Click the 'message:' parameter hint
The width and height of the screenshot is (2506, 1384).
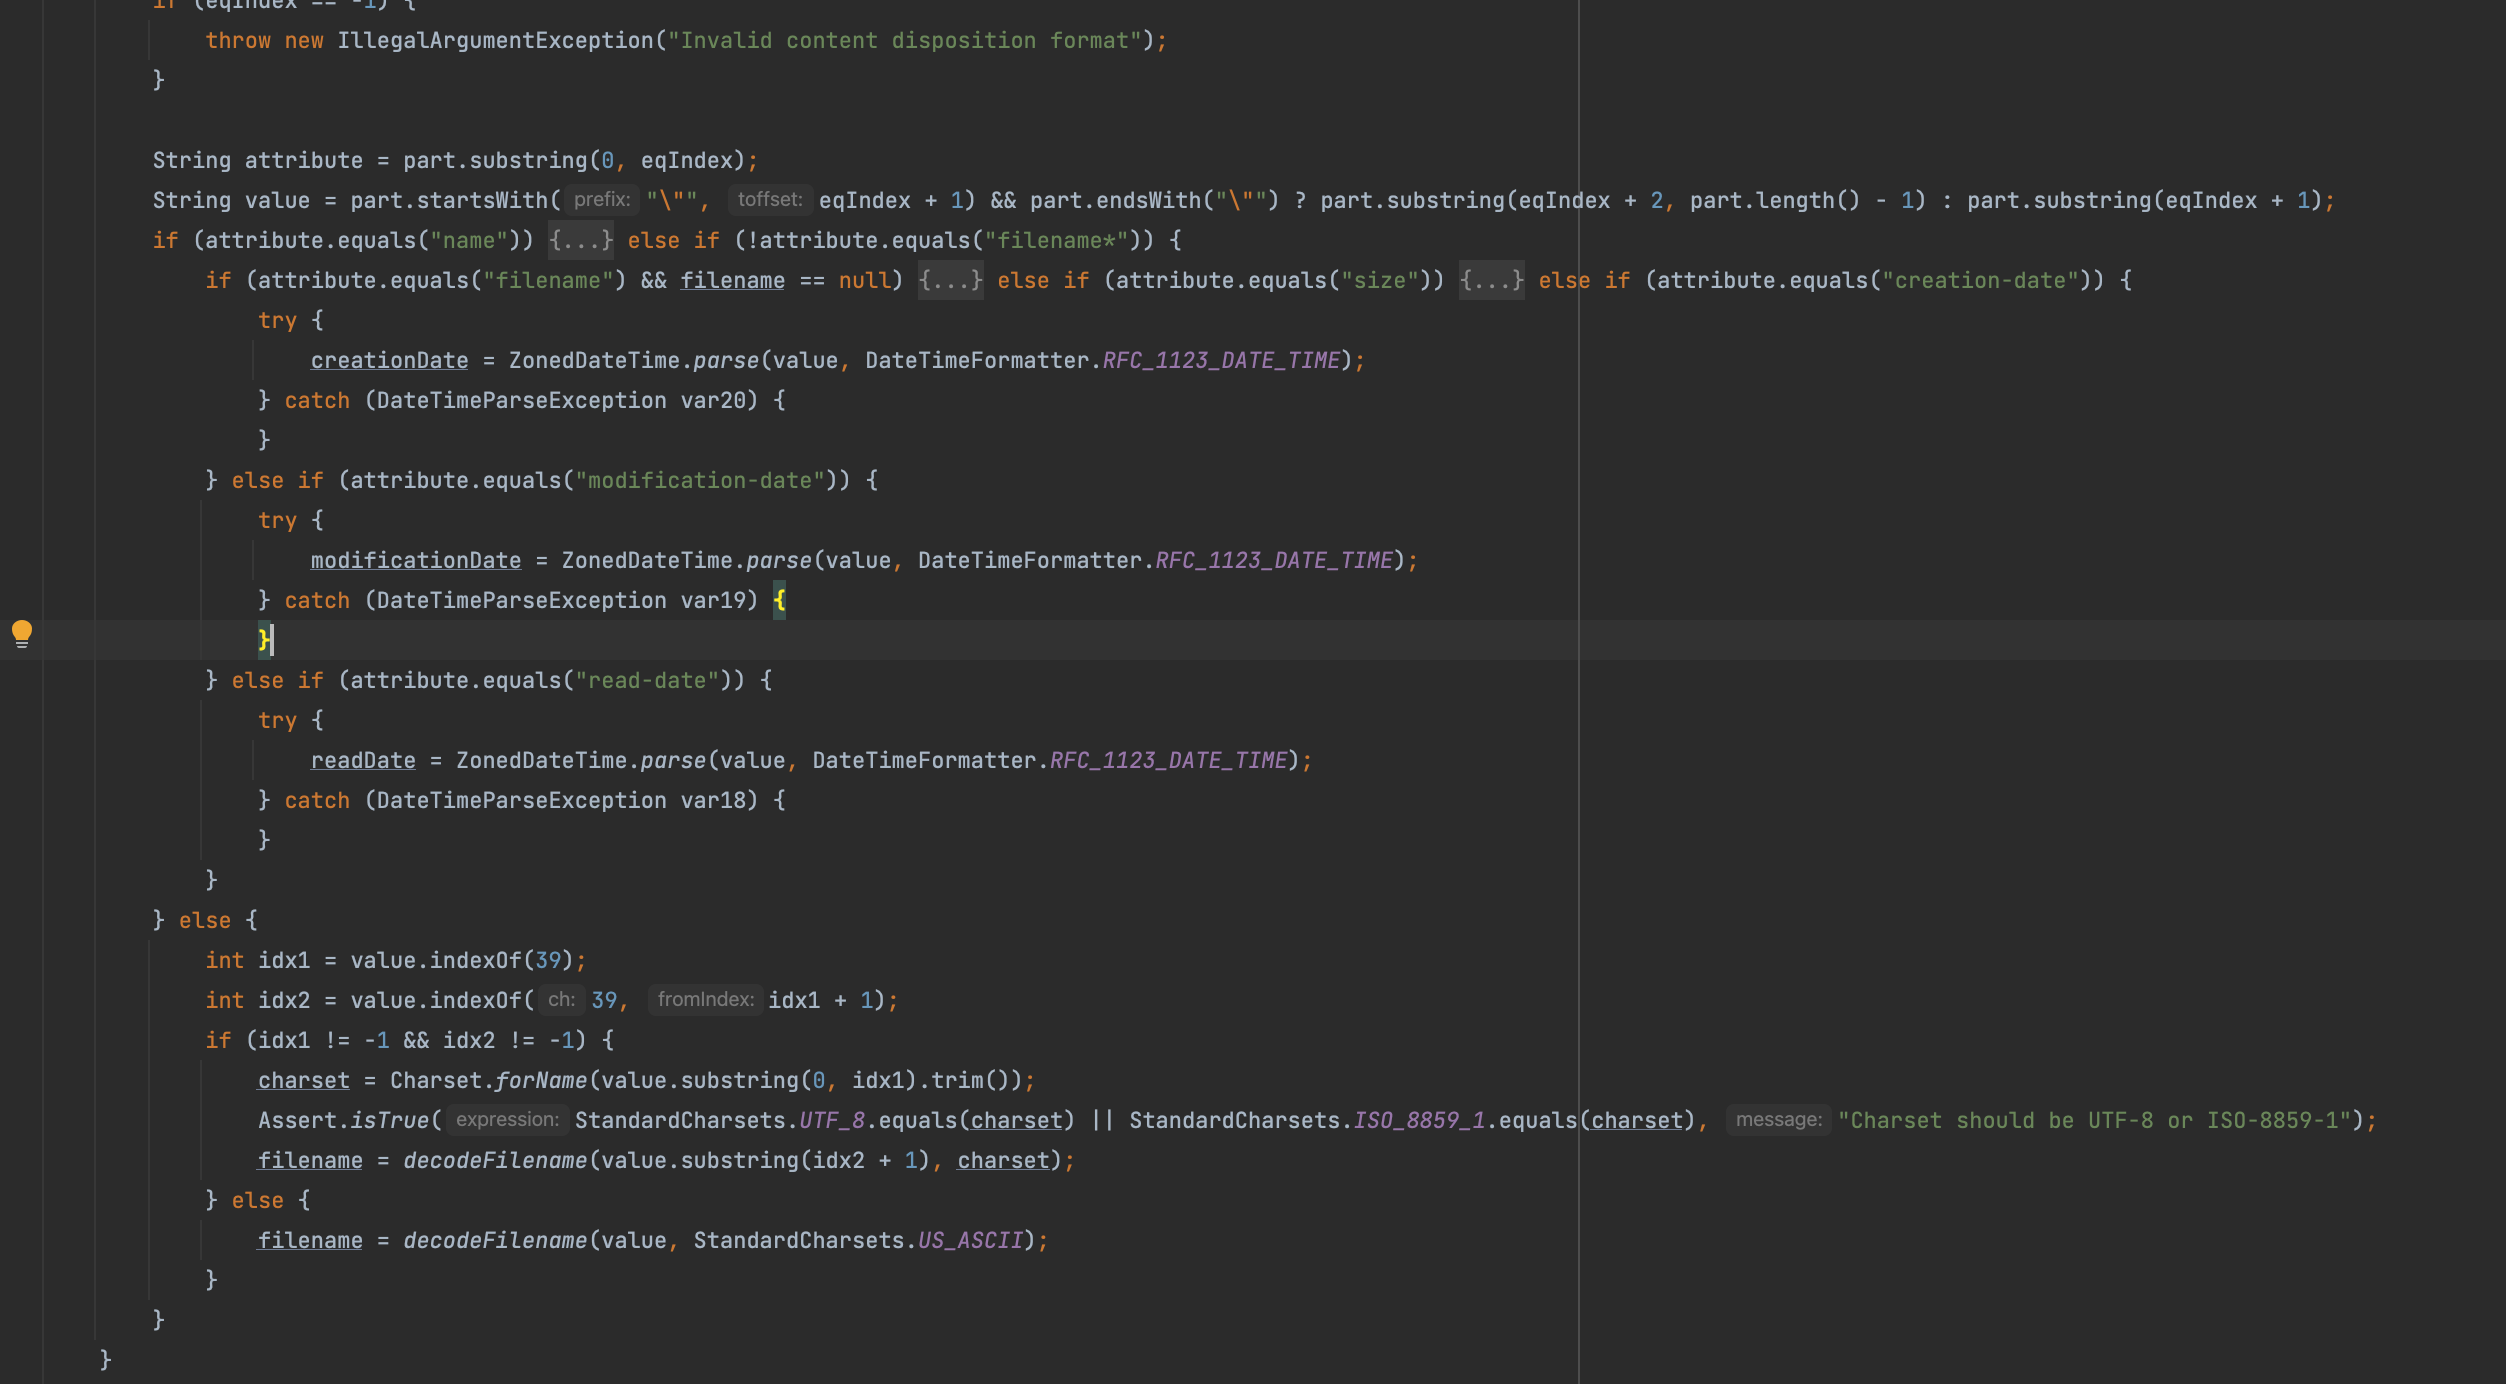1778,1120
